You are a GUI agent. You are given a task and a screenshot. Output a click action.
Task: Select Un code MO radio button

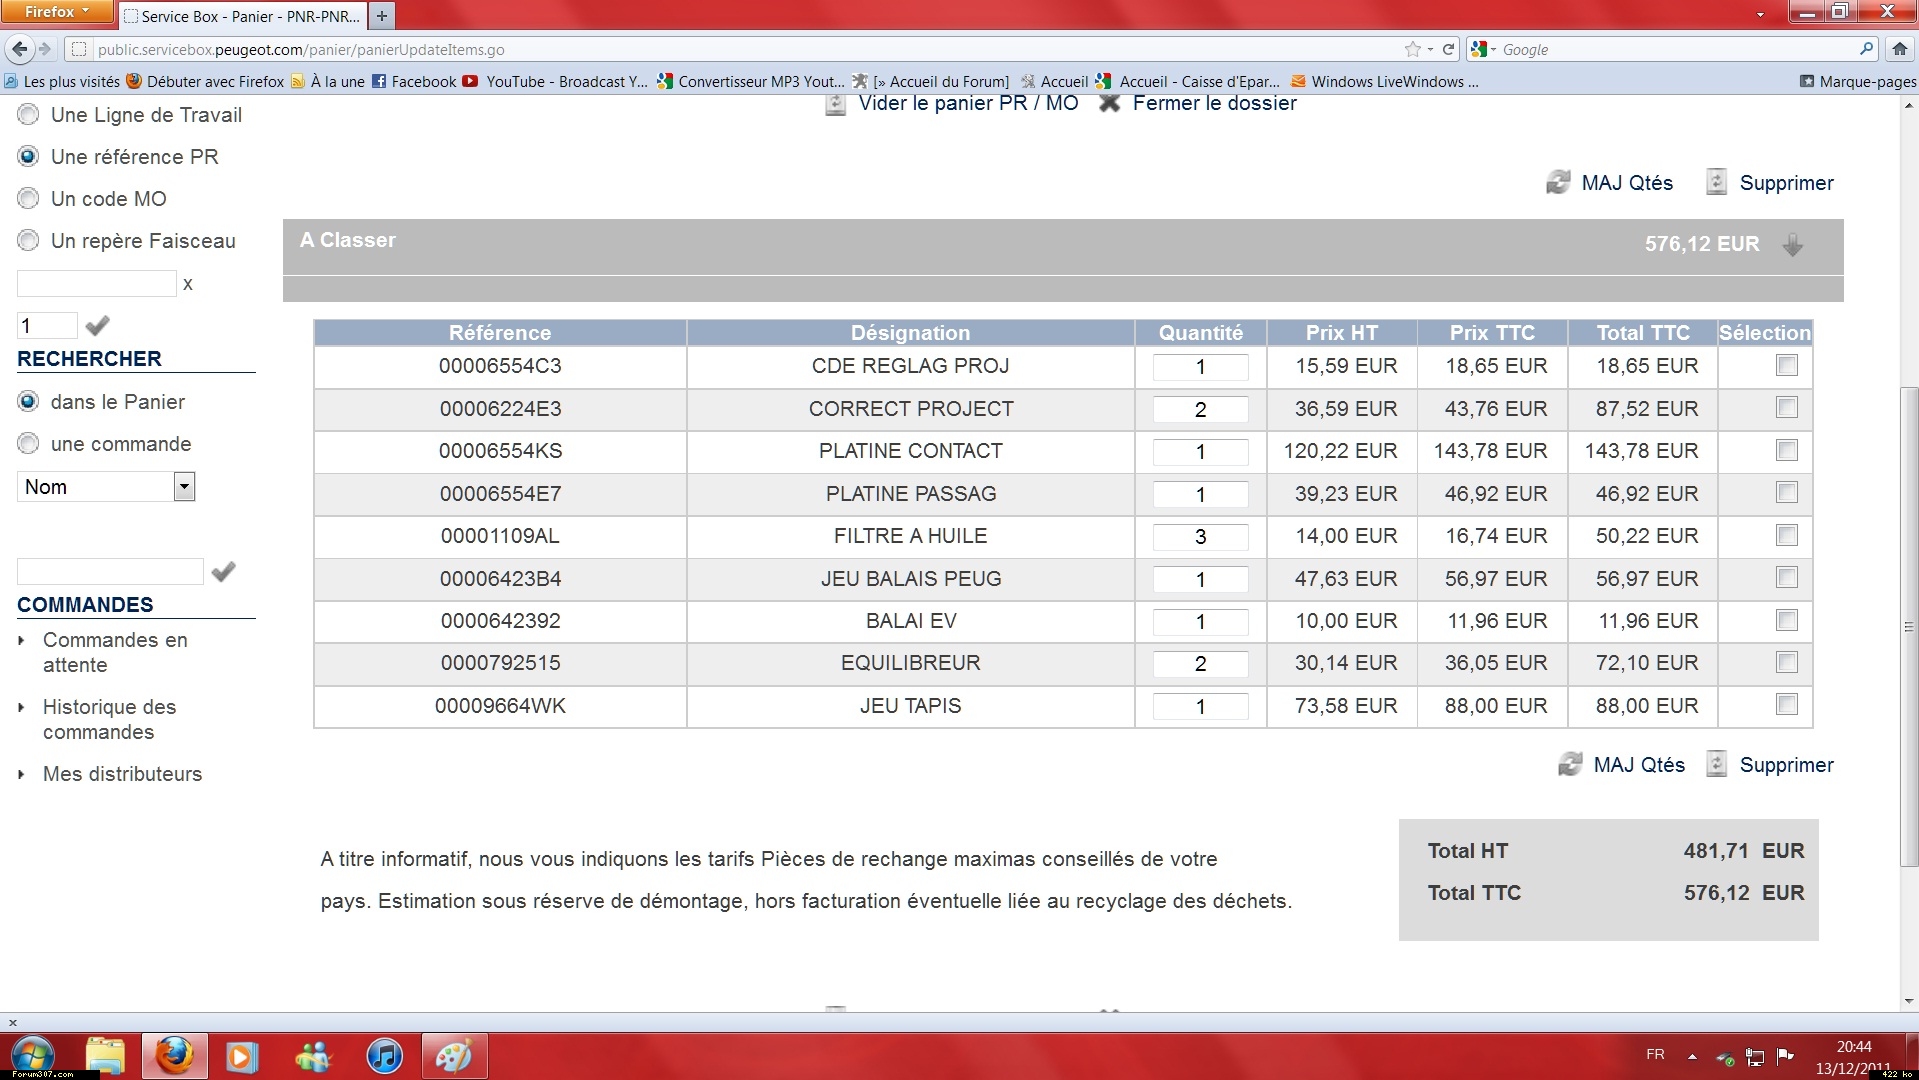point(28,199)
